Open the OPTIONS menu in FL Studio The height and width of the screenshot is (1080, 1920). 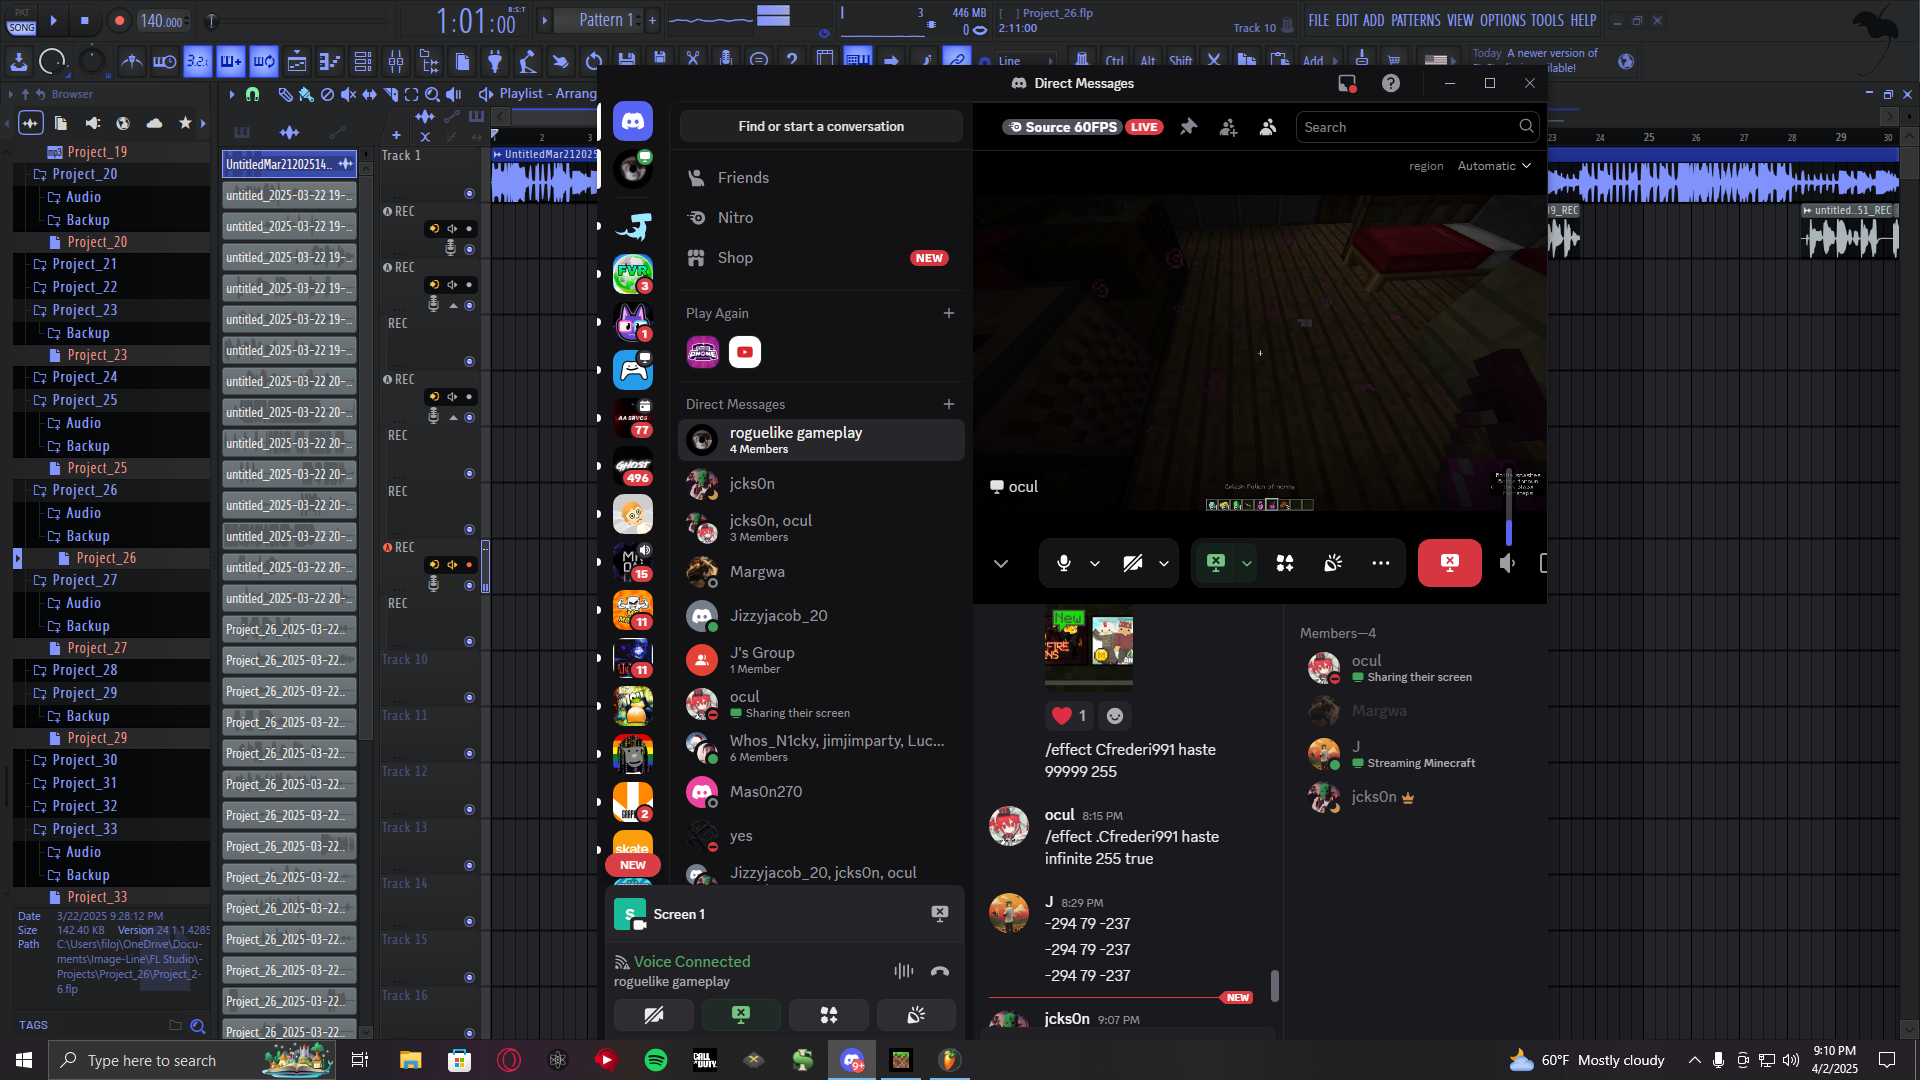[1502, 20]
